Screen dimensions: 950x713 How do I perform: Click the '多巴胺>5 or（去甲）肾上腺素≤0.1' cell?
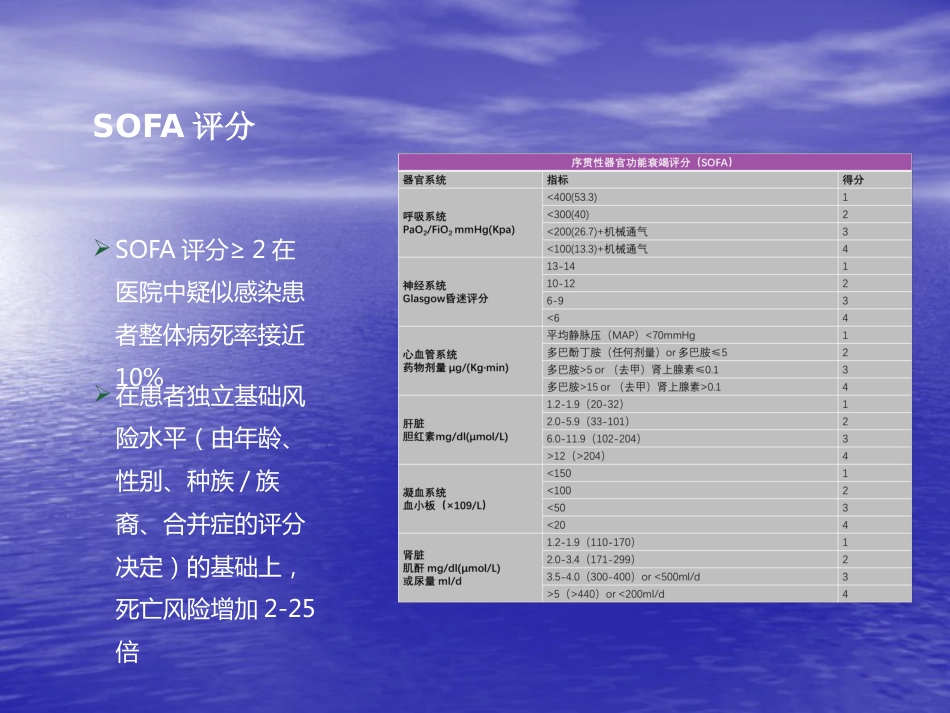[x=689, y=370]
